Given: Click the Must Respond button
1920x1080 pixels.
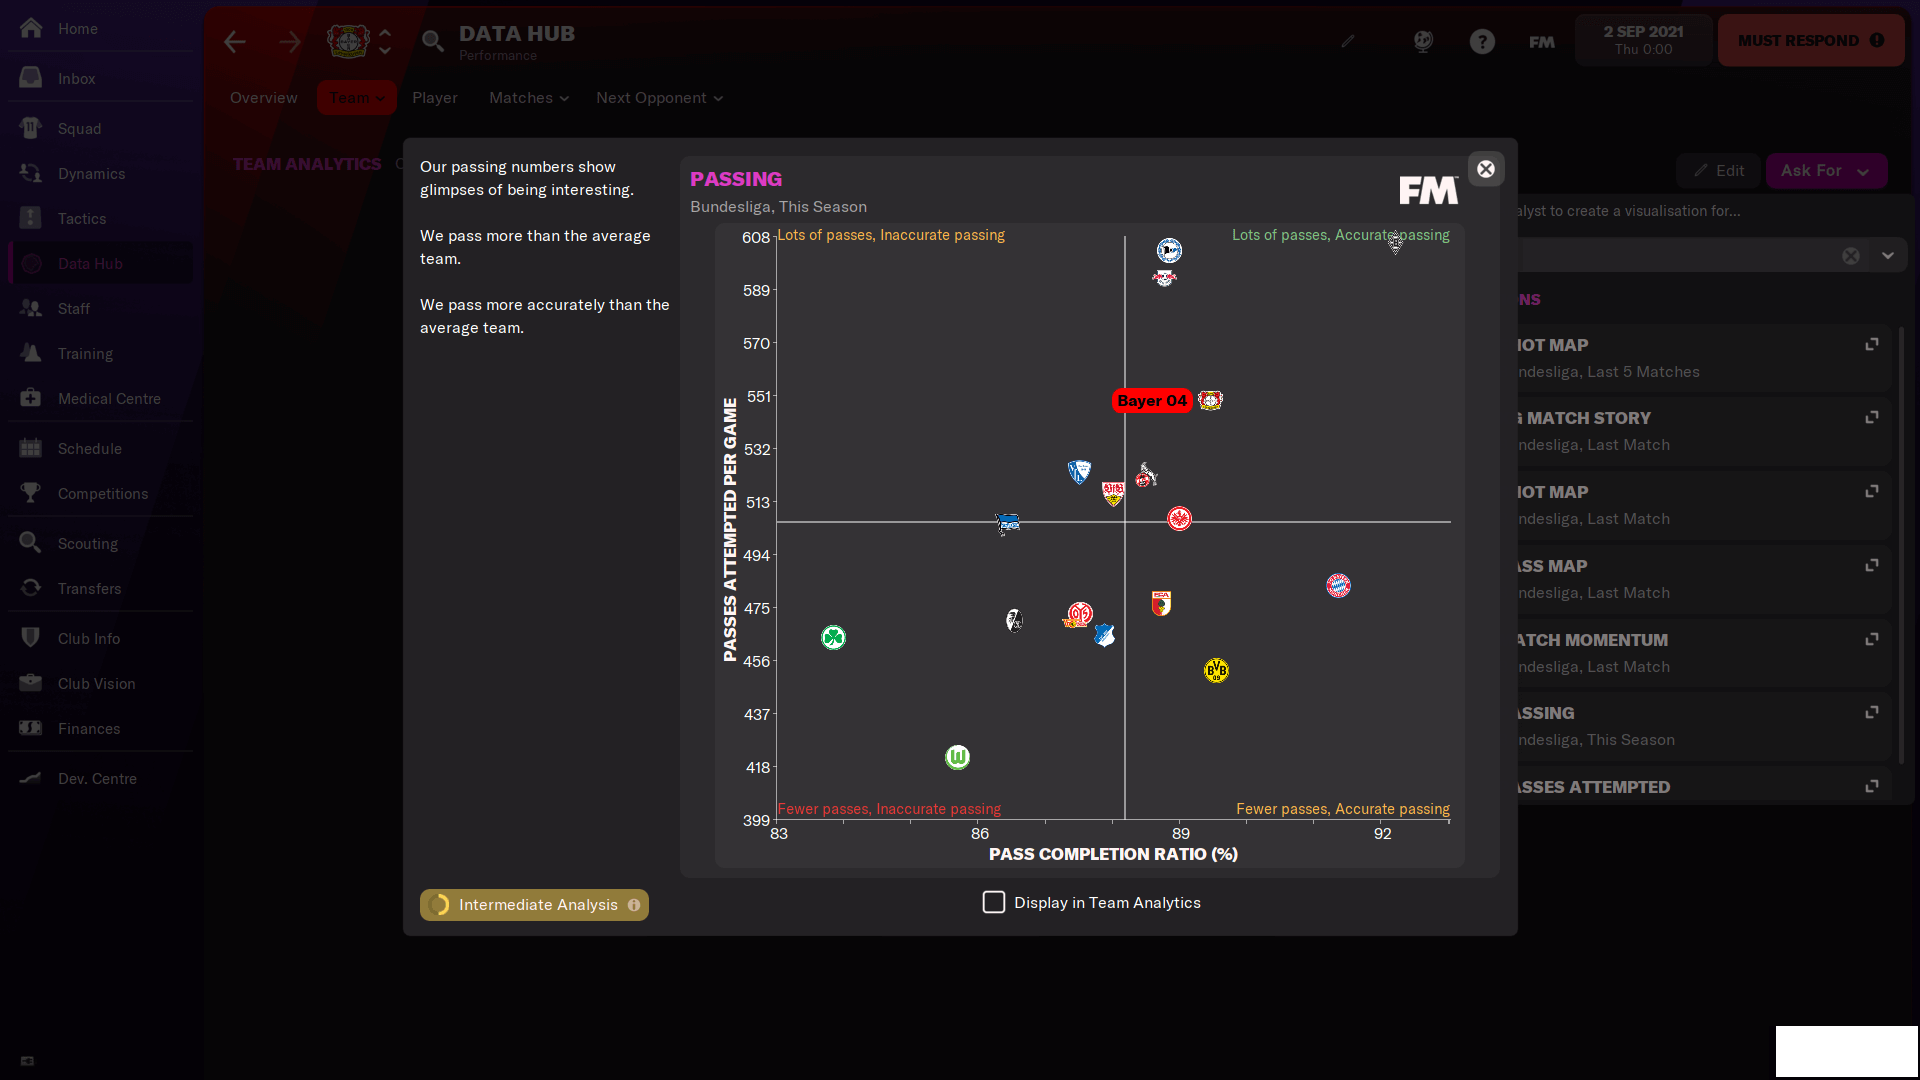Looking at the screenshot, I should [1811, 41].
